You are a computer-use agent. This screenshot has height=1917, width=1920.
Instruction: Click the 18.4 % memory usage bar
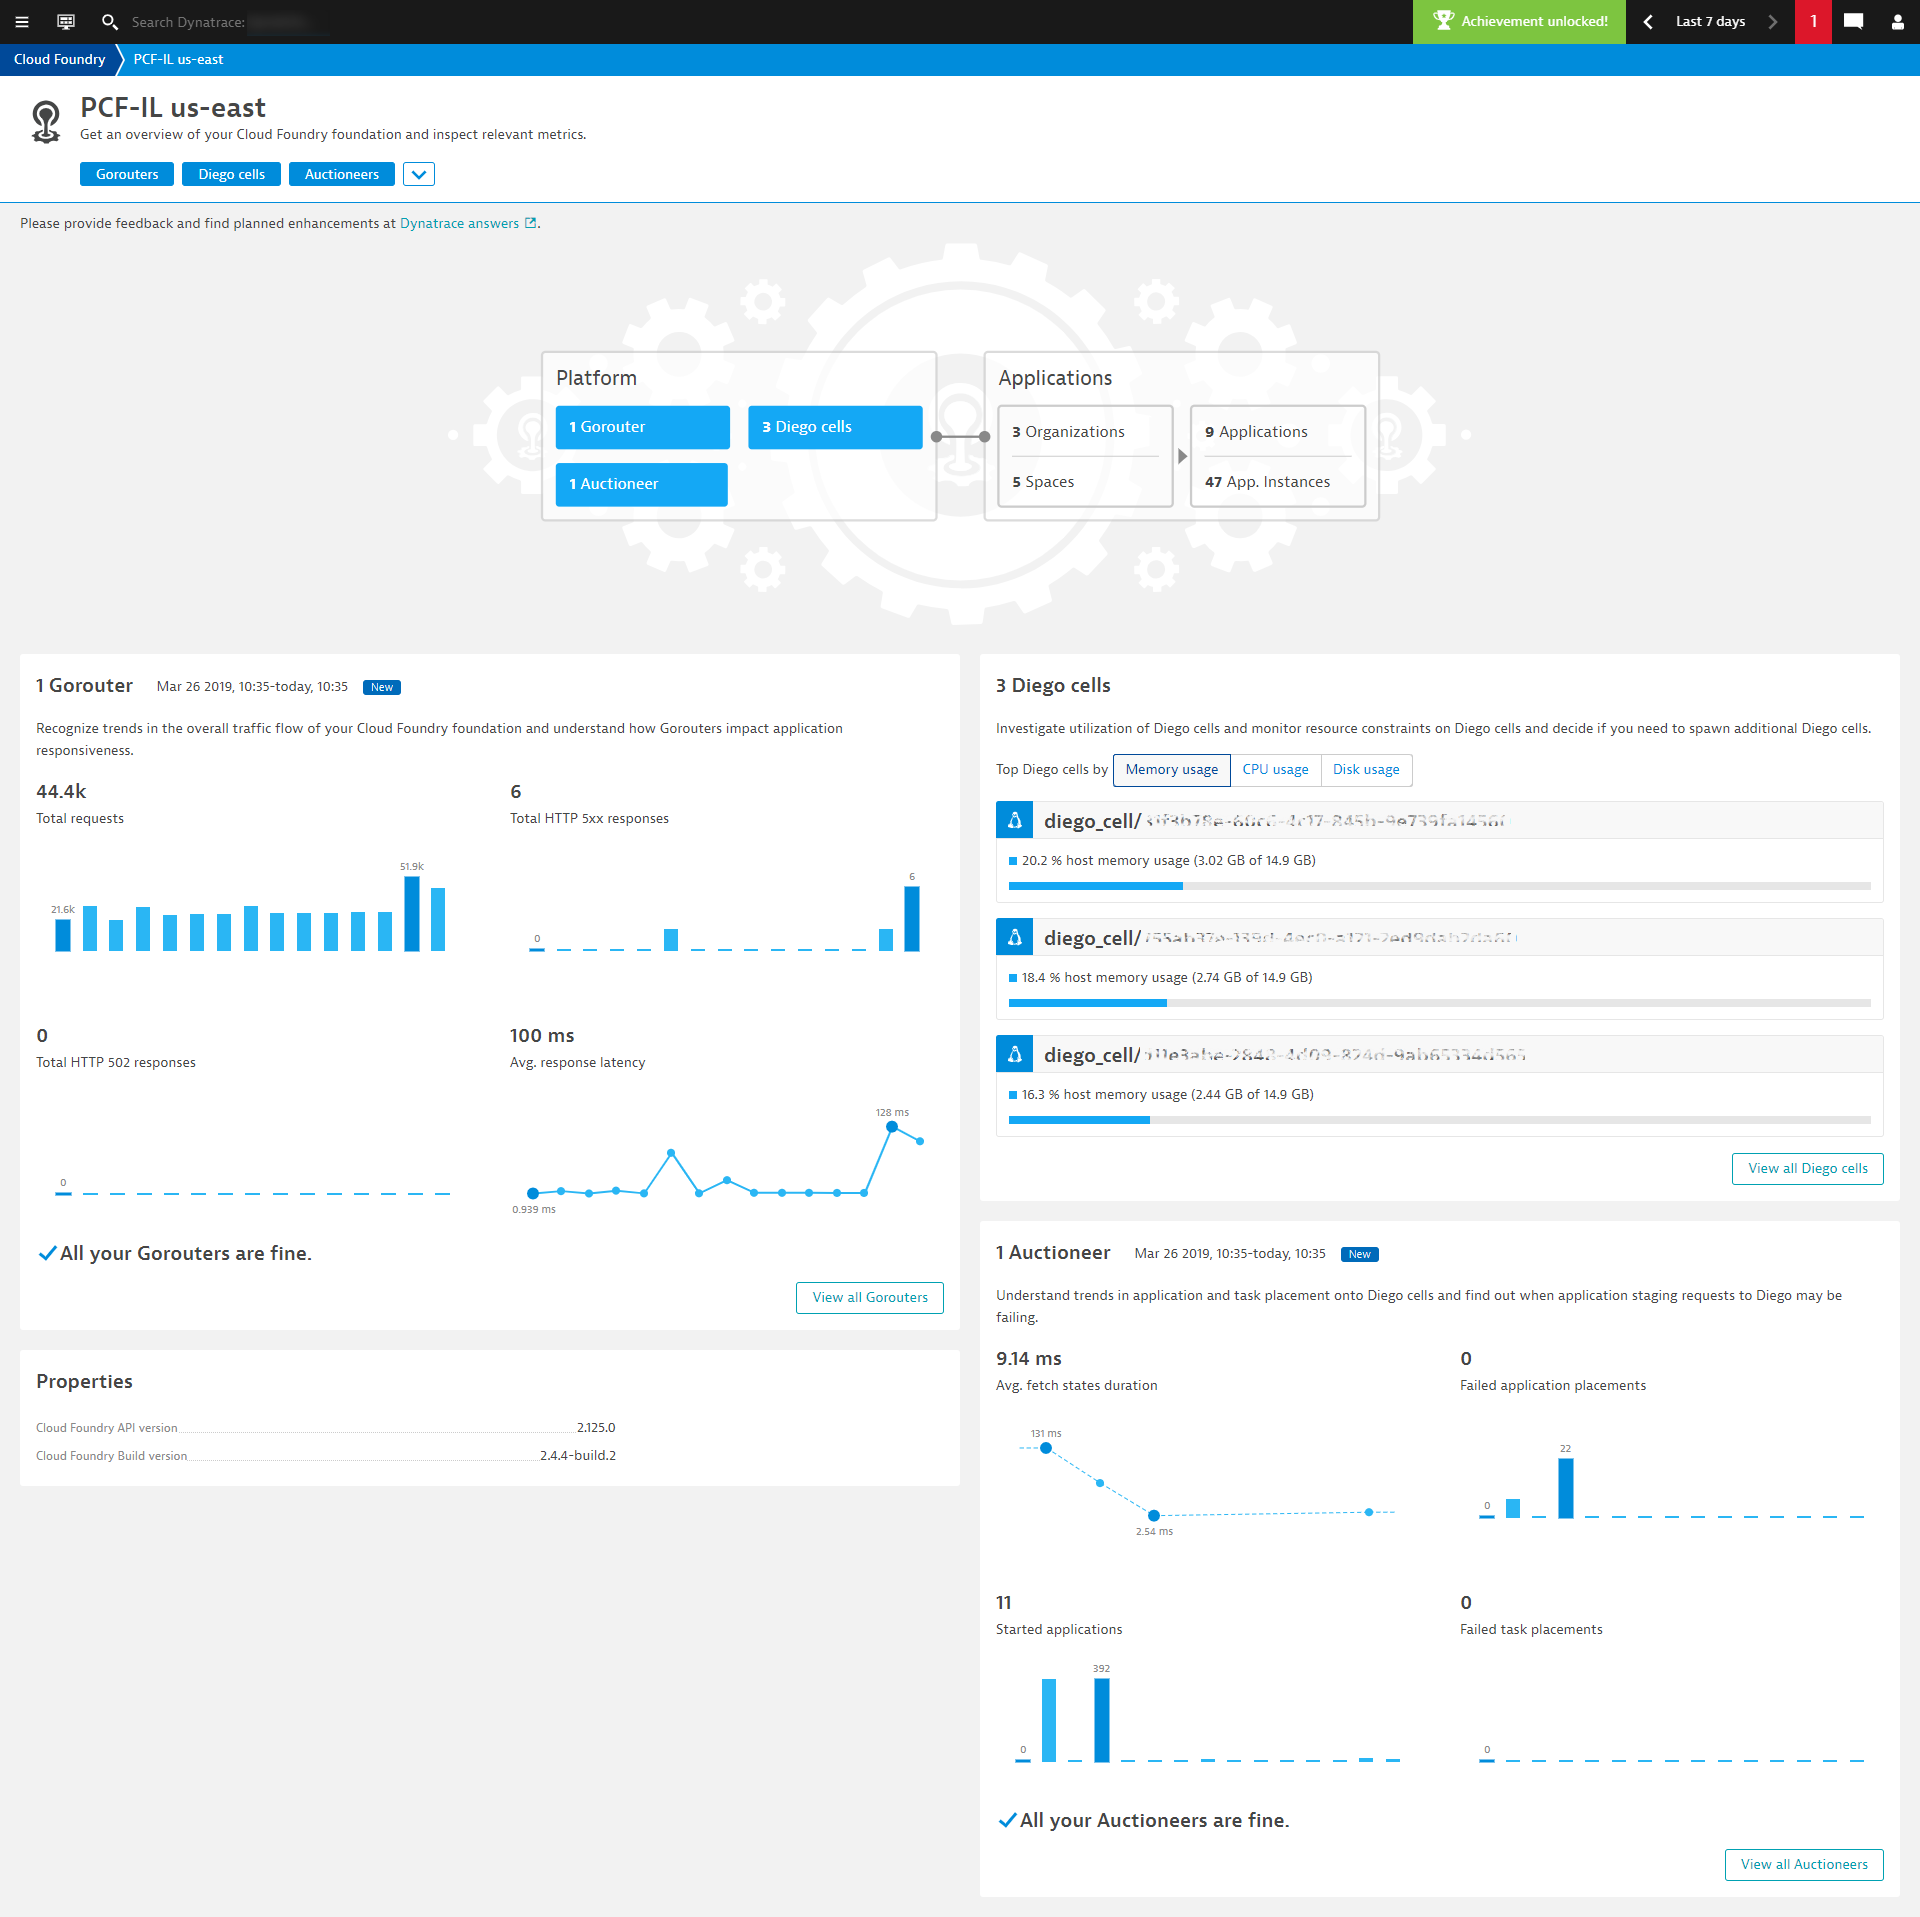[1440, 1003]
